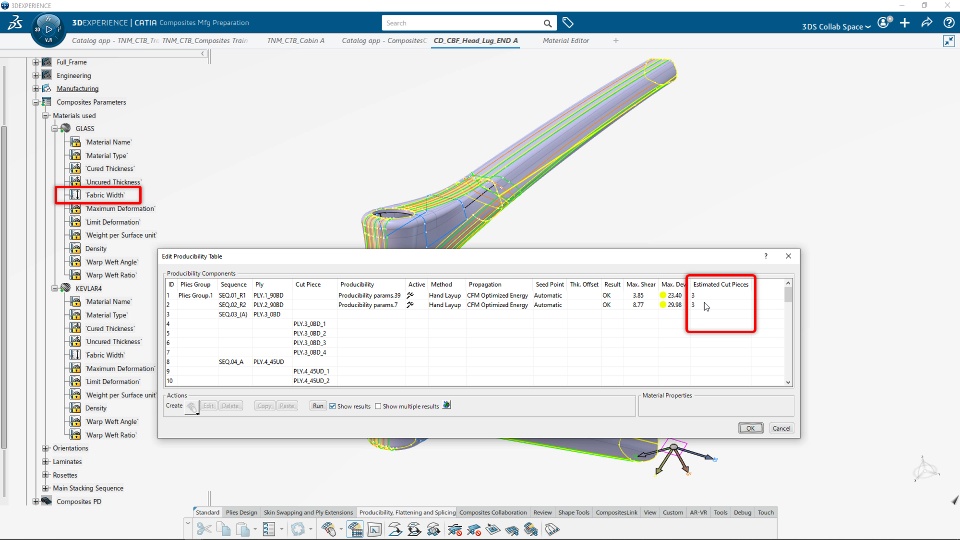
Task: Click the Estimated Cut Pieces column header
Action: pos(721,285)
